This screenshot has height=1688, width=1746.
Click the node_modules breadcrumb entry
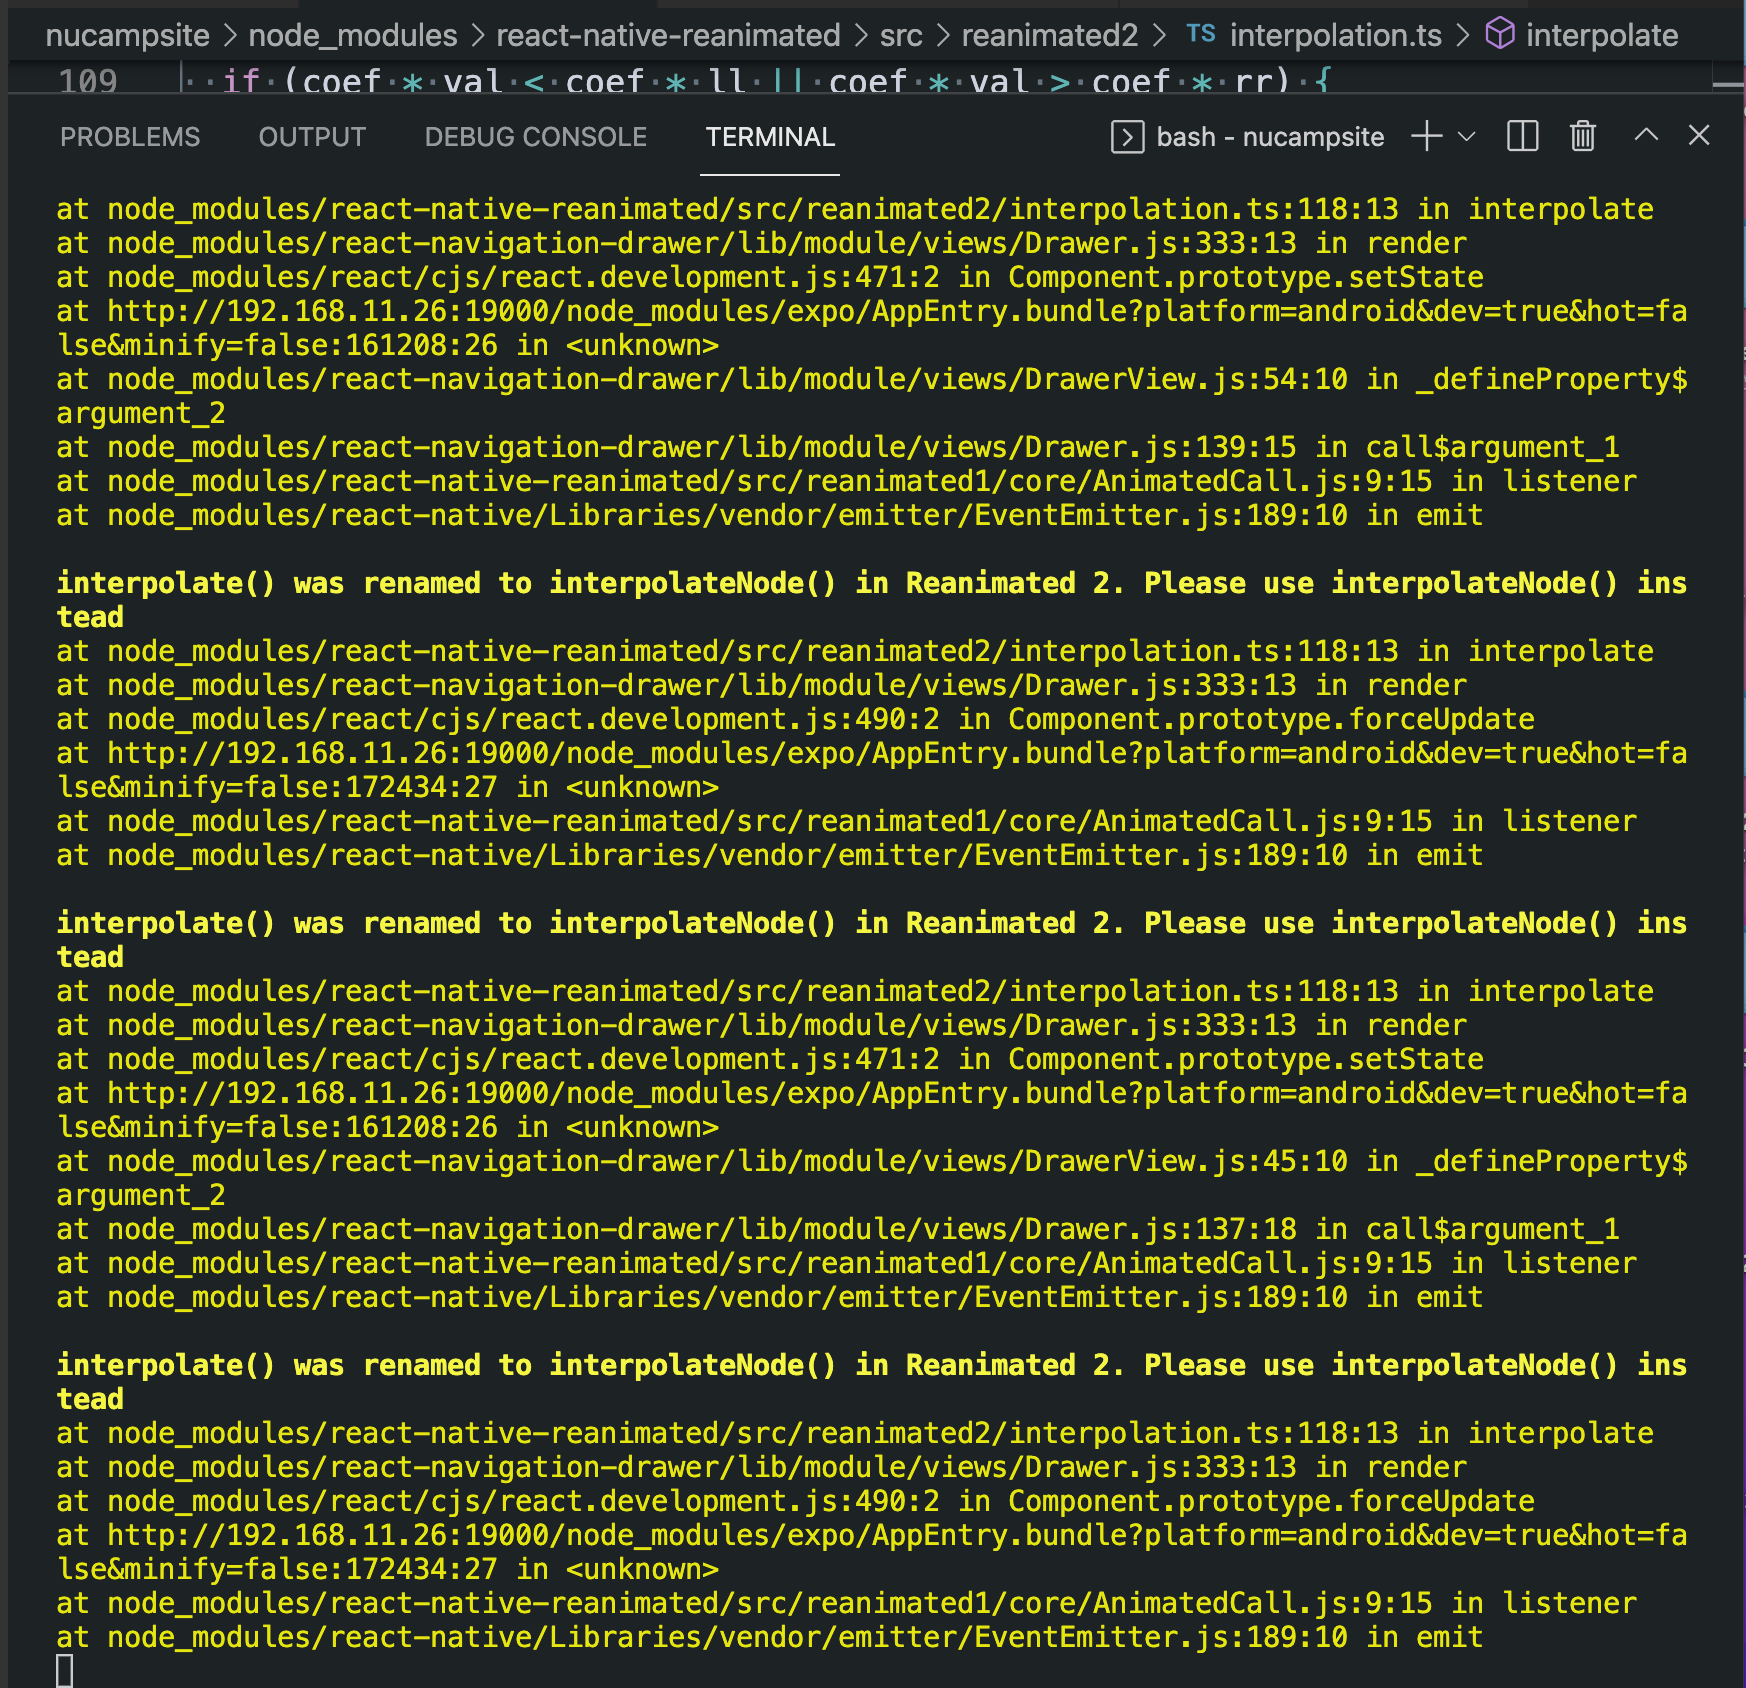pyautogui.click(x=352, y=35)
